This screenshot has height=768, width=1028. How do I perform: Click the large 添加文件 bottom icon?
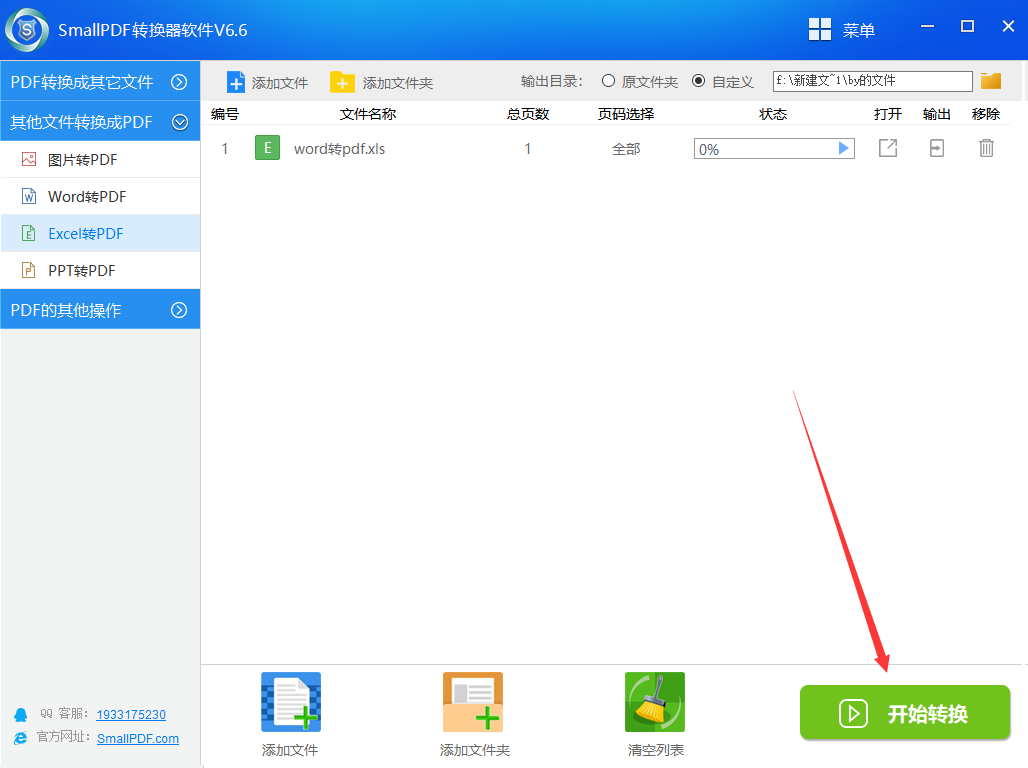[x=290, y=702]
